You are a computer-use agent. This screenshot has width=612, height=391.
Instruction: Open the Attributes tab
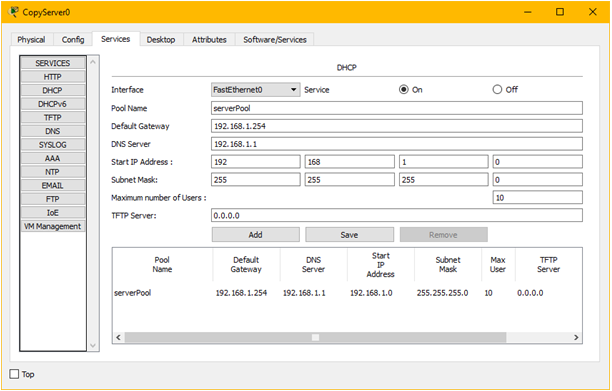pyautogui.click(x=209, y=40)
